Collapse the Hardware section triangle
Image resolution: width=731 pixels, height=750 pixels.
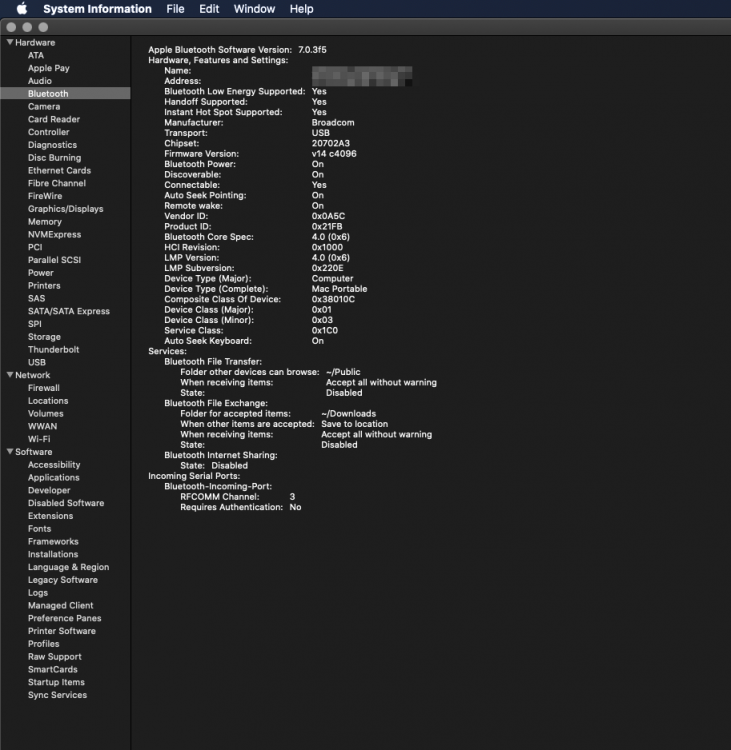click(10, 42)
